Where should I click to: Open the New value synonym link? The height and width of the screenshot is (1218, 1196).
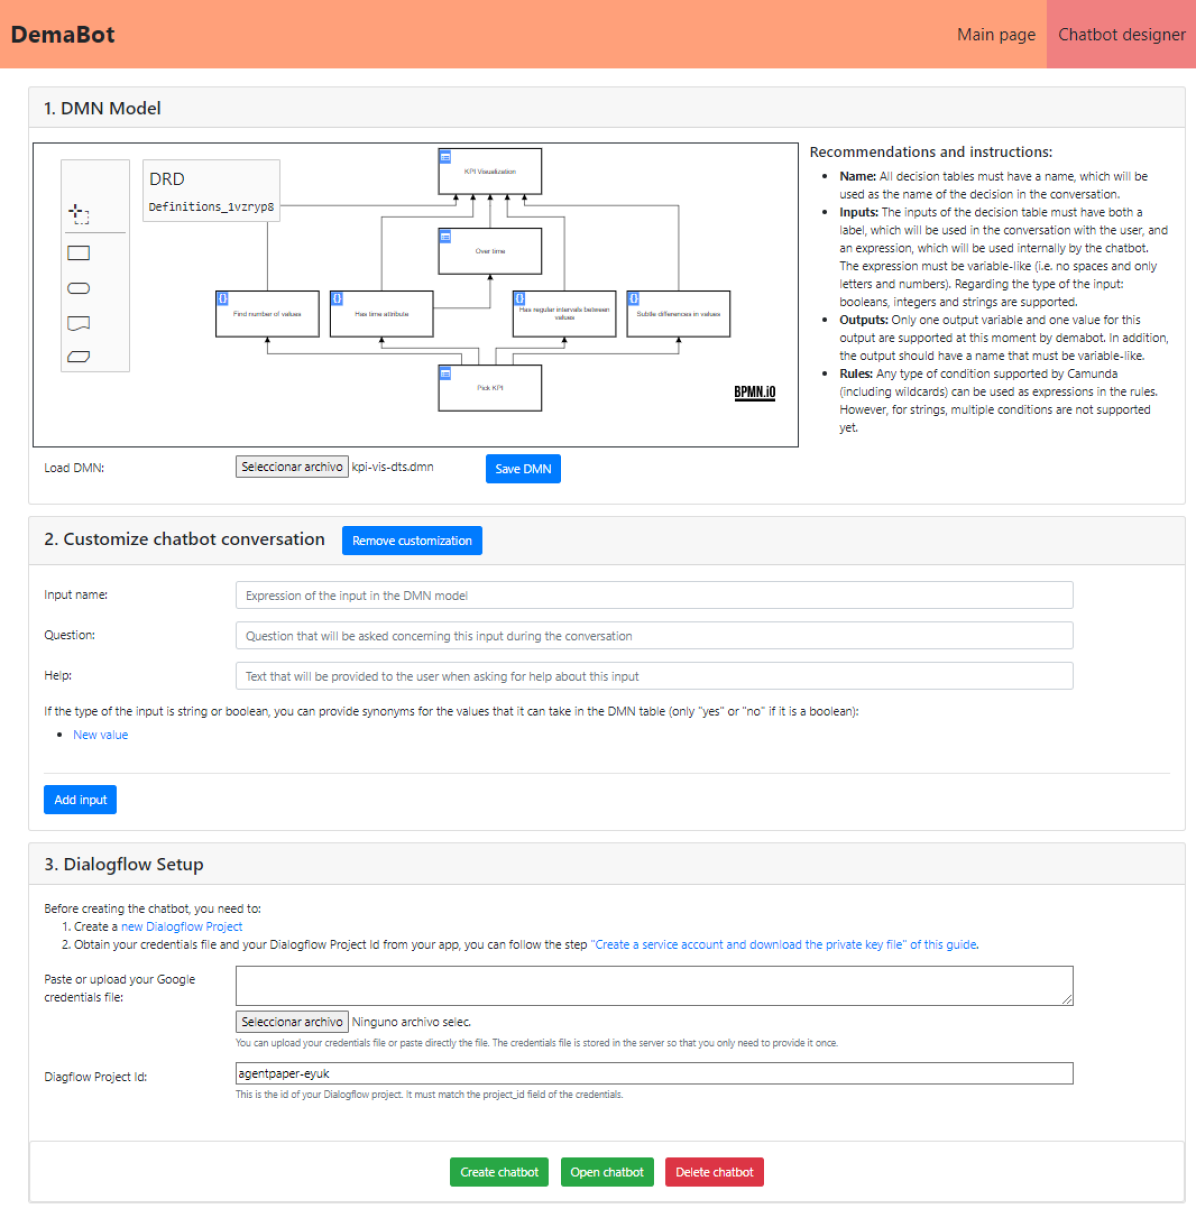(100, 734)
